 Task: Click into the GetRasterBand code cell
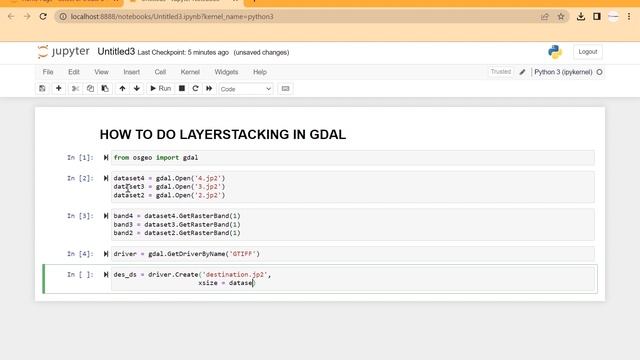click(353, 224)
